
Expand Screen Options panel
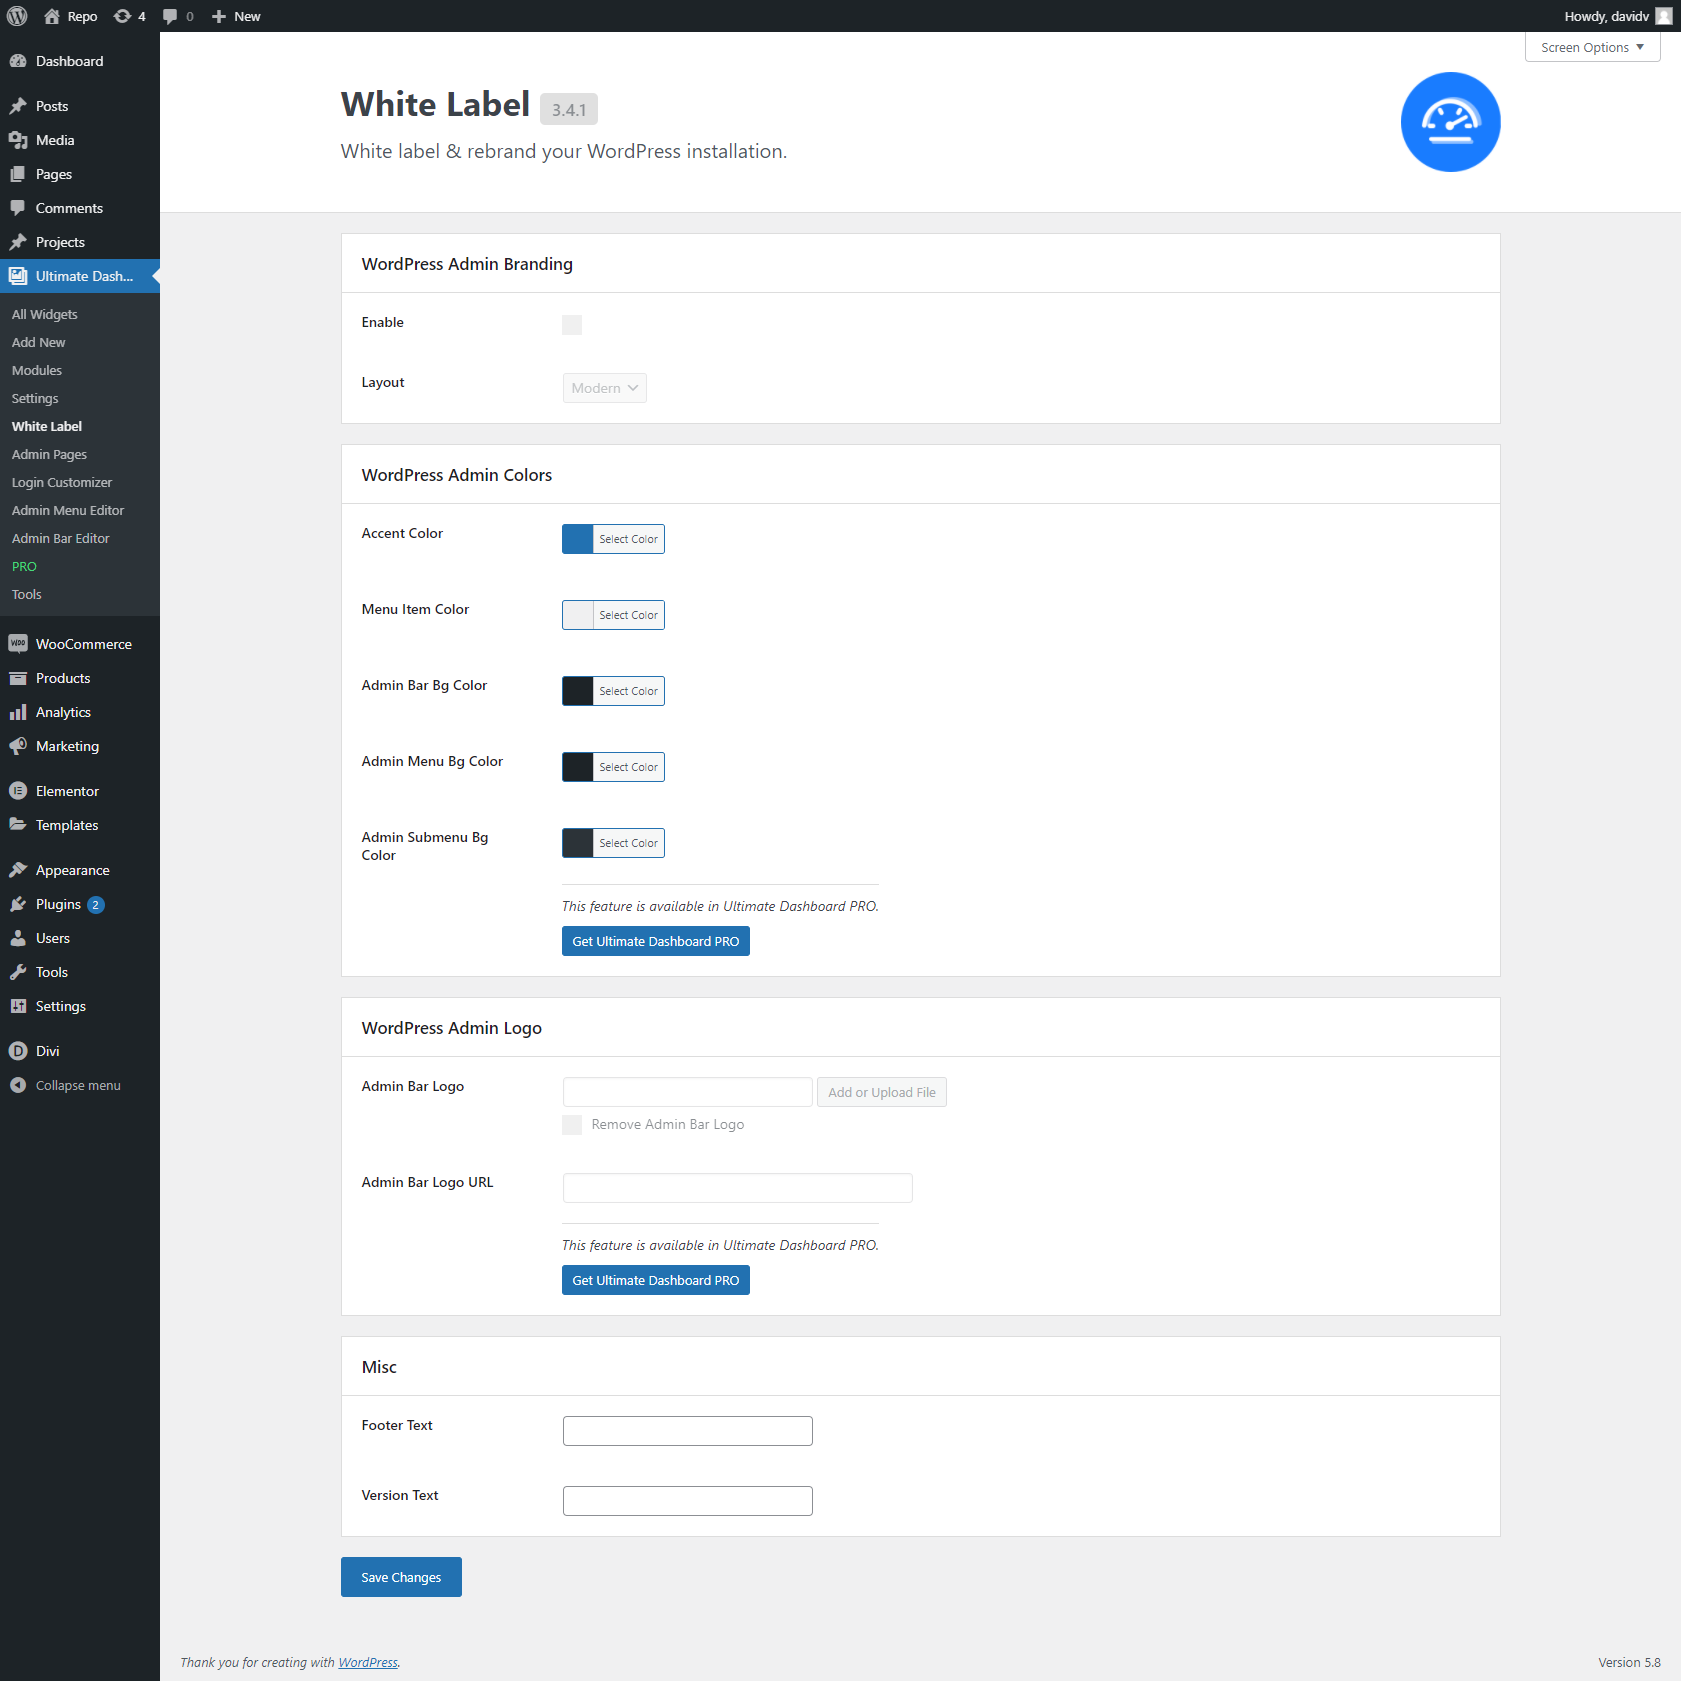[1592, 47]
